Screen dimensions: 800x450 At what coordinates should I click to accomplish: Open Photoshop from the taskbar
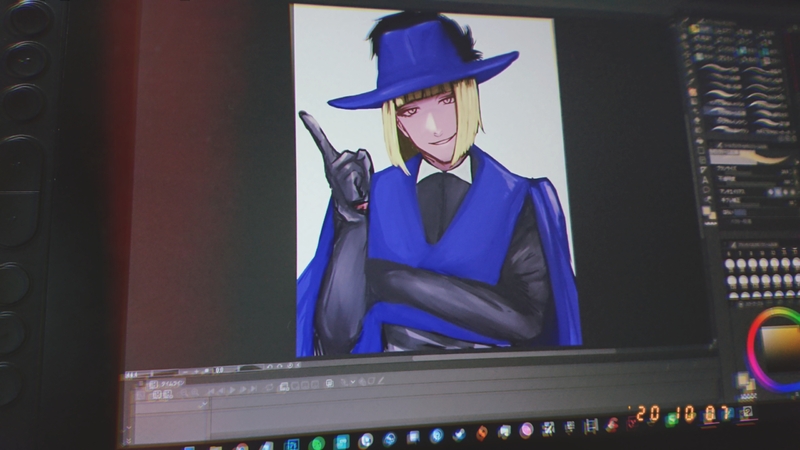click(291, 444)
